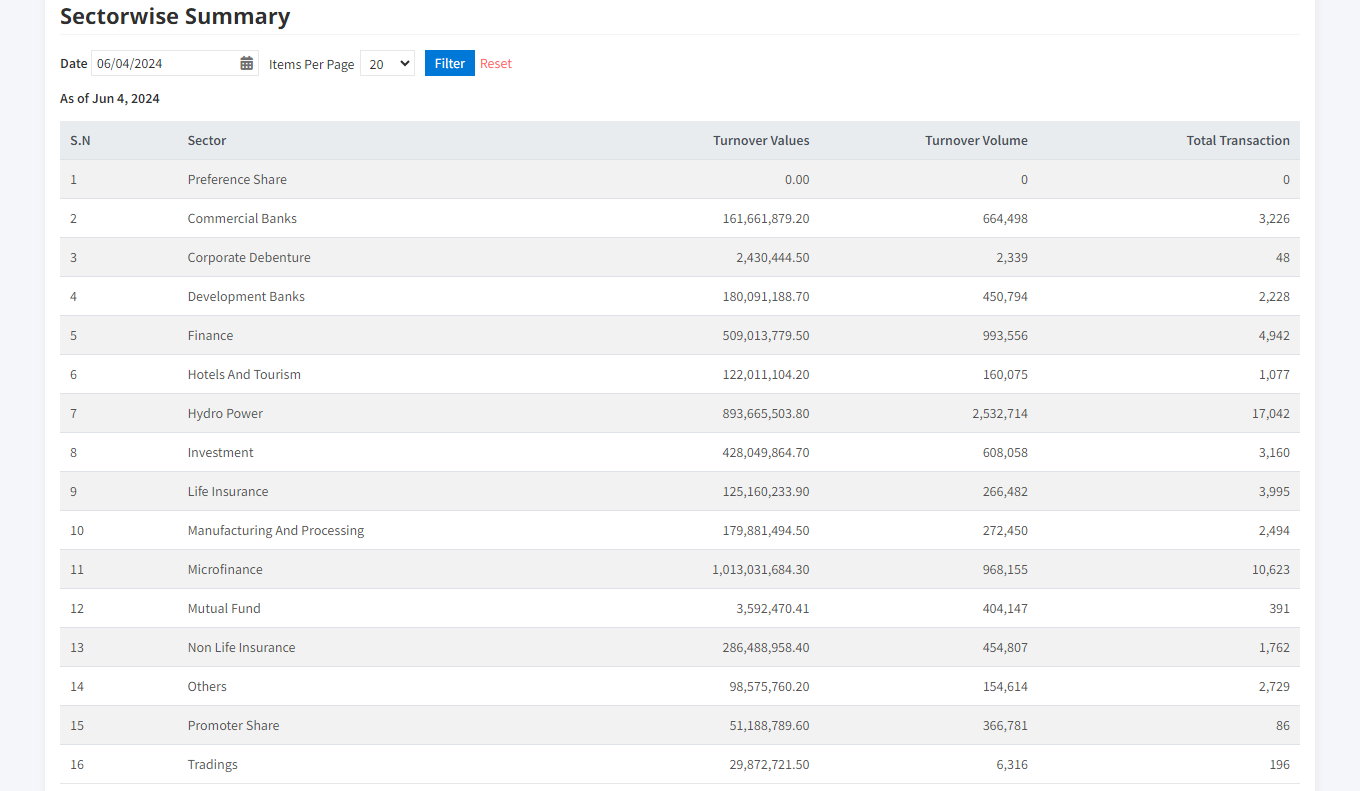
Task: Click the Hydro Power sector name
Action: pos(225,414)
